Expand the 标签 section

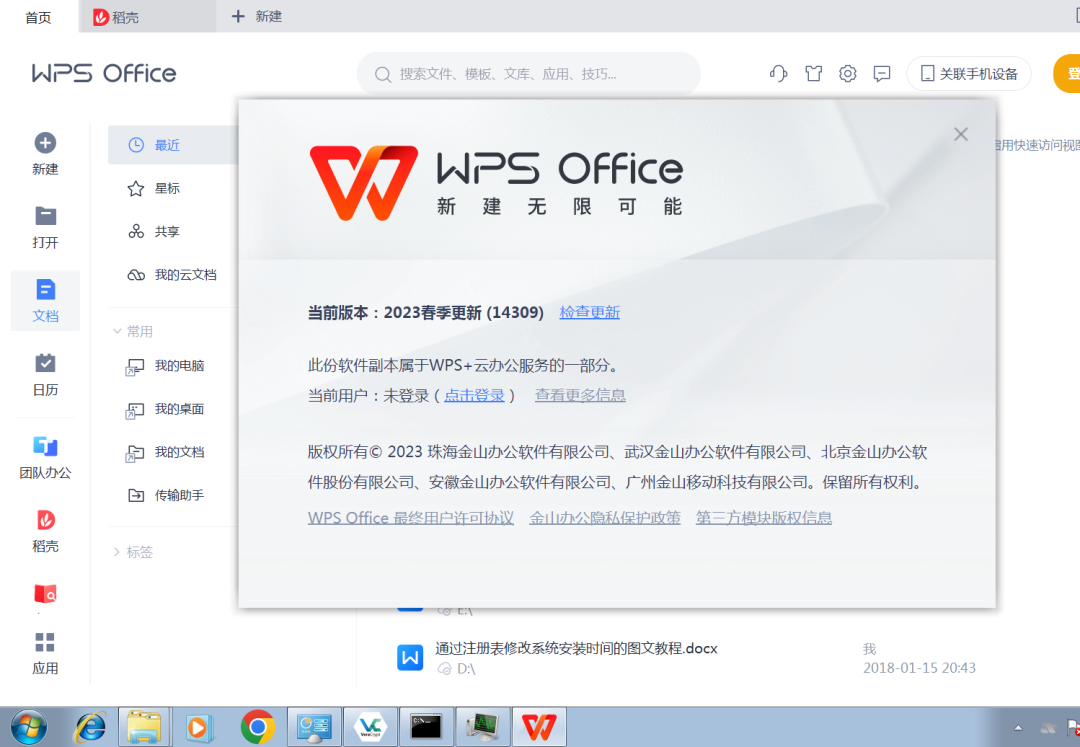point(116,551)
